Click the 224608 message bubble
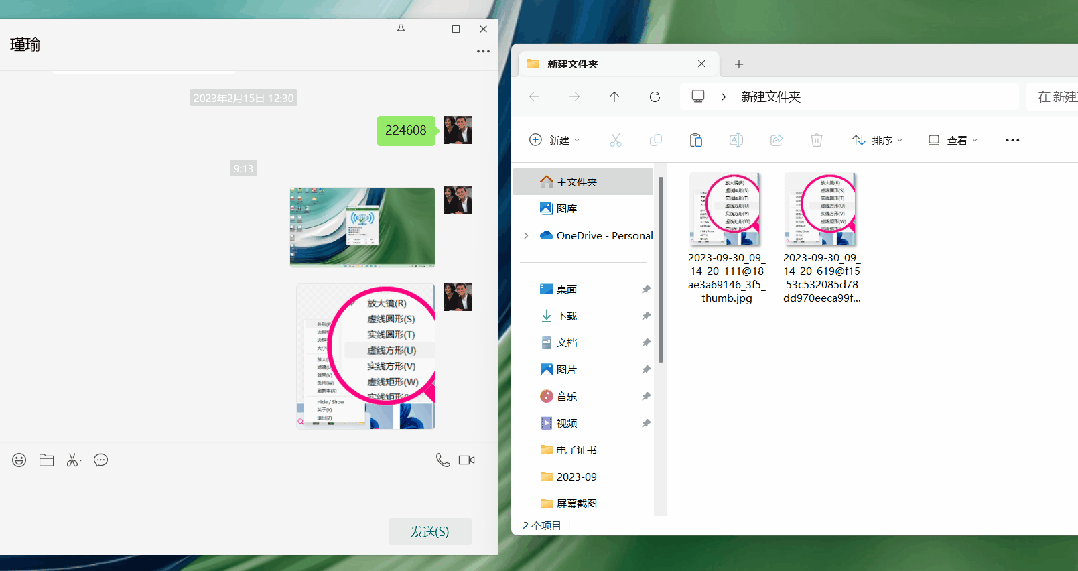This screenshot has width=1078, height=571. 406,131
